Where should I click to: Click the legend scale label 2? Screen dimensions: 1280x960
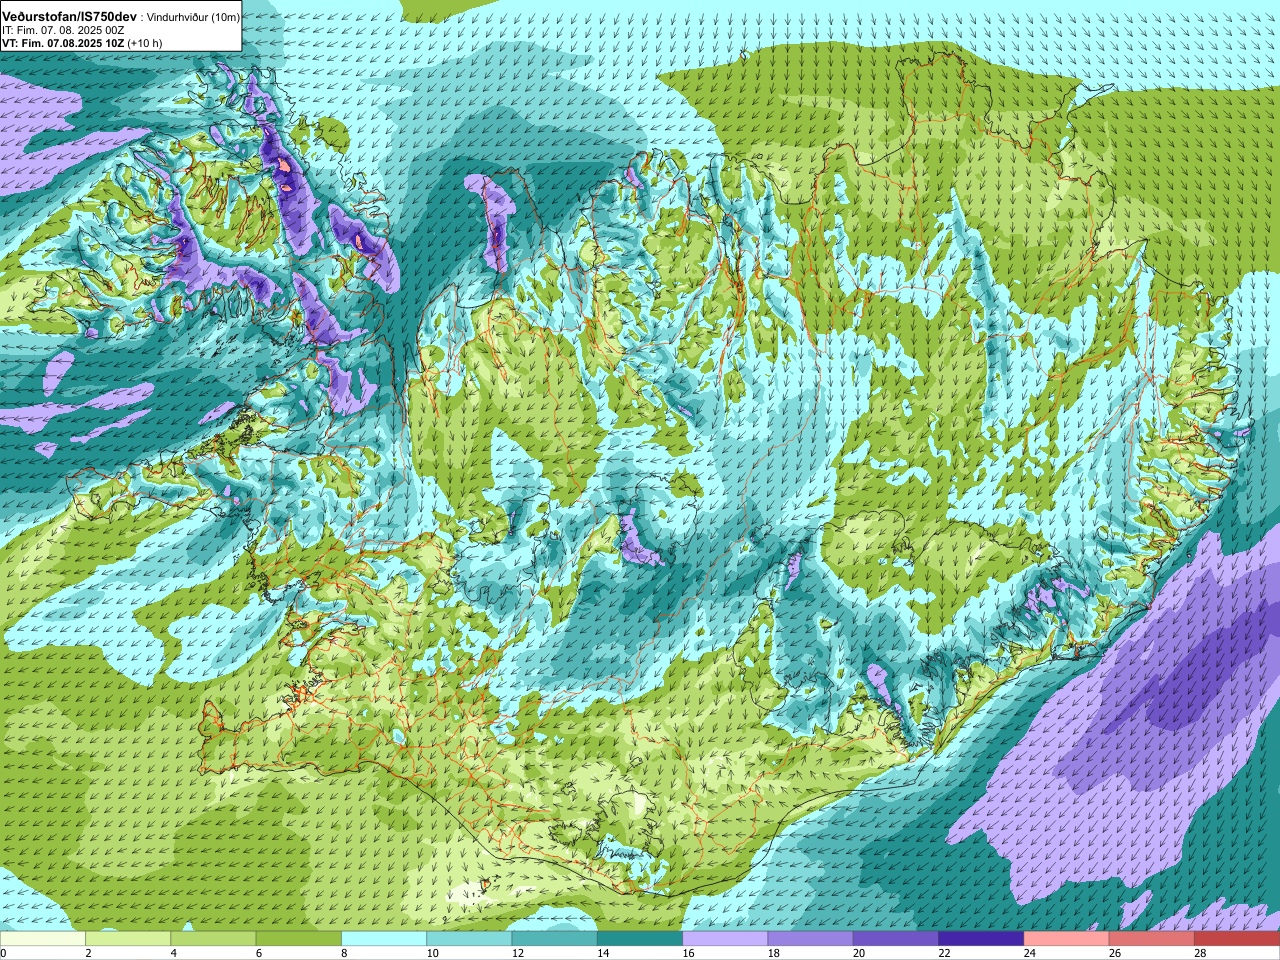coord(89,953)
